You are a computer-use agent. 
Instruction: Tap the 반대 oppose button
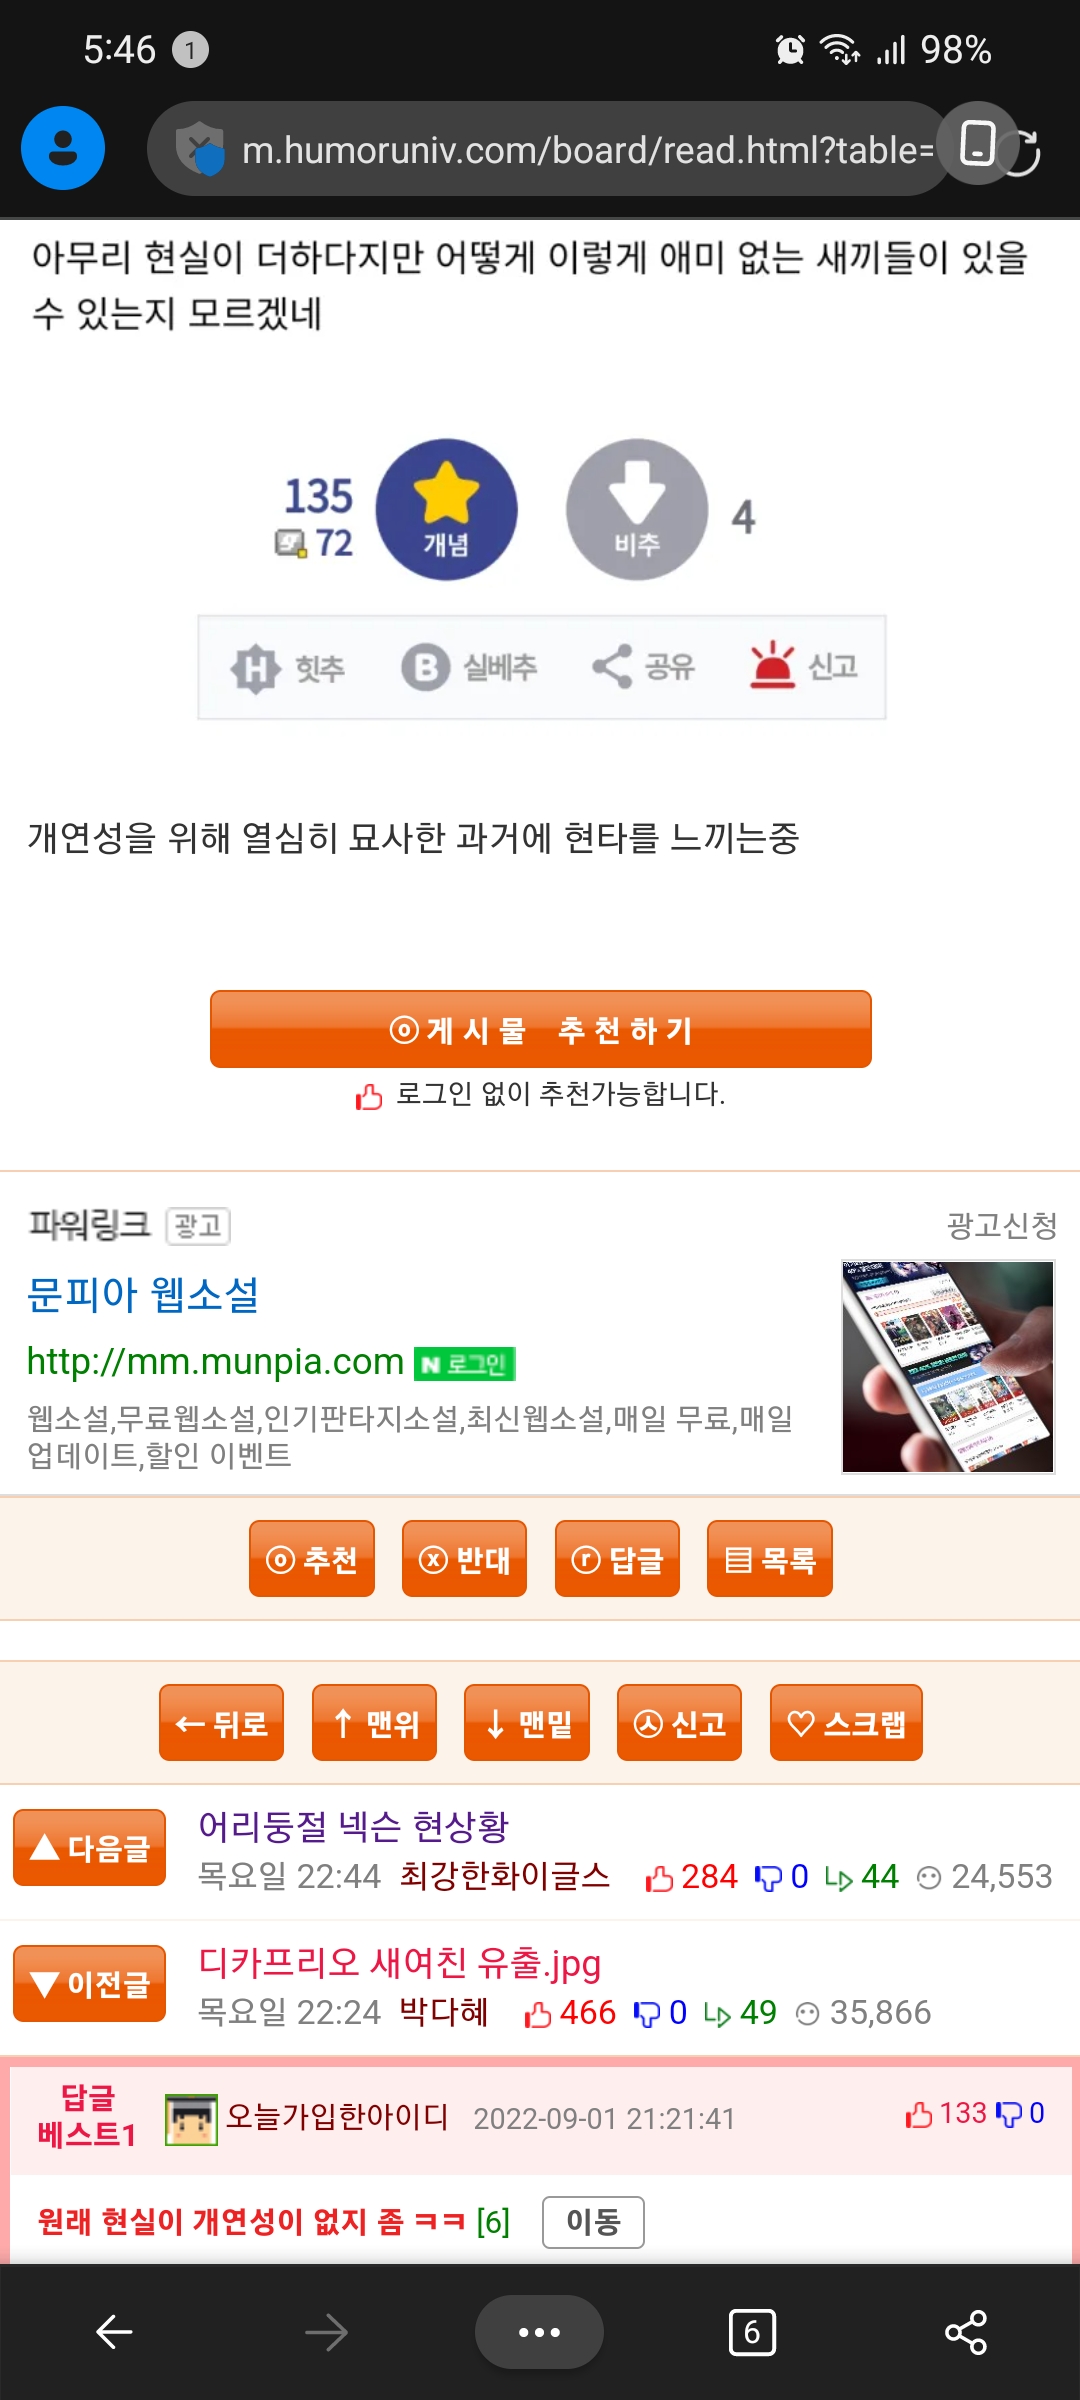click(464, 1559)
